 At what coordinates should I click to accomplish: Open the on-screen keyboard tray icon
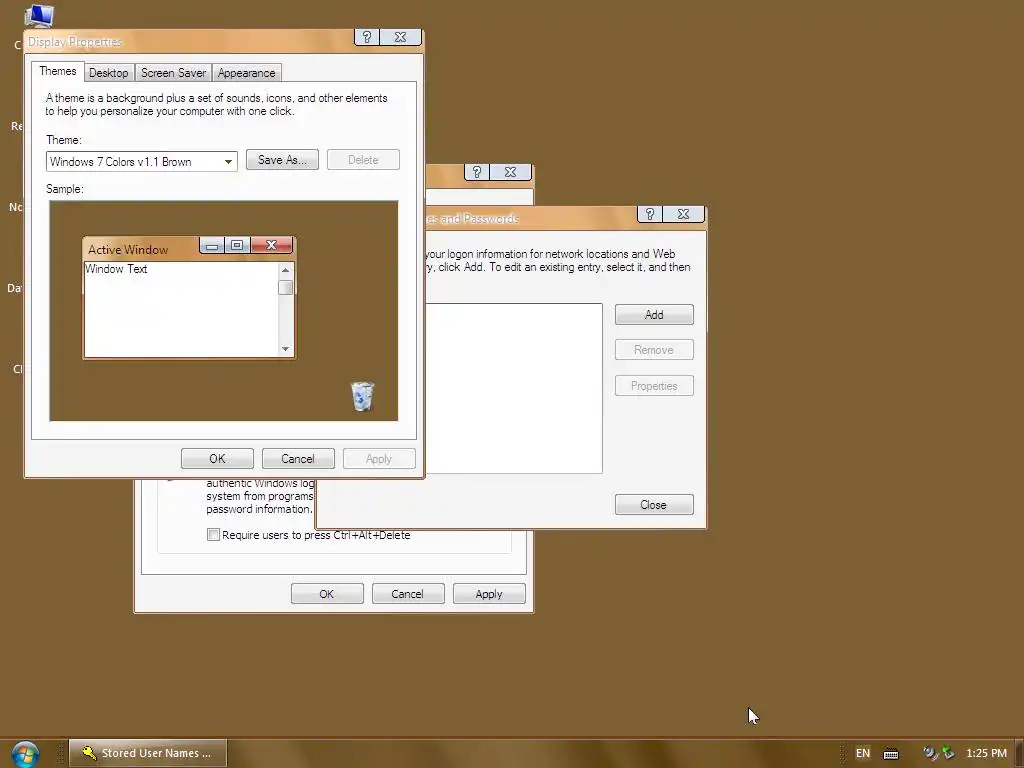pyautogui.click(x=891, y=754)
